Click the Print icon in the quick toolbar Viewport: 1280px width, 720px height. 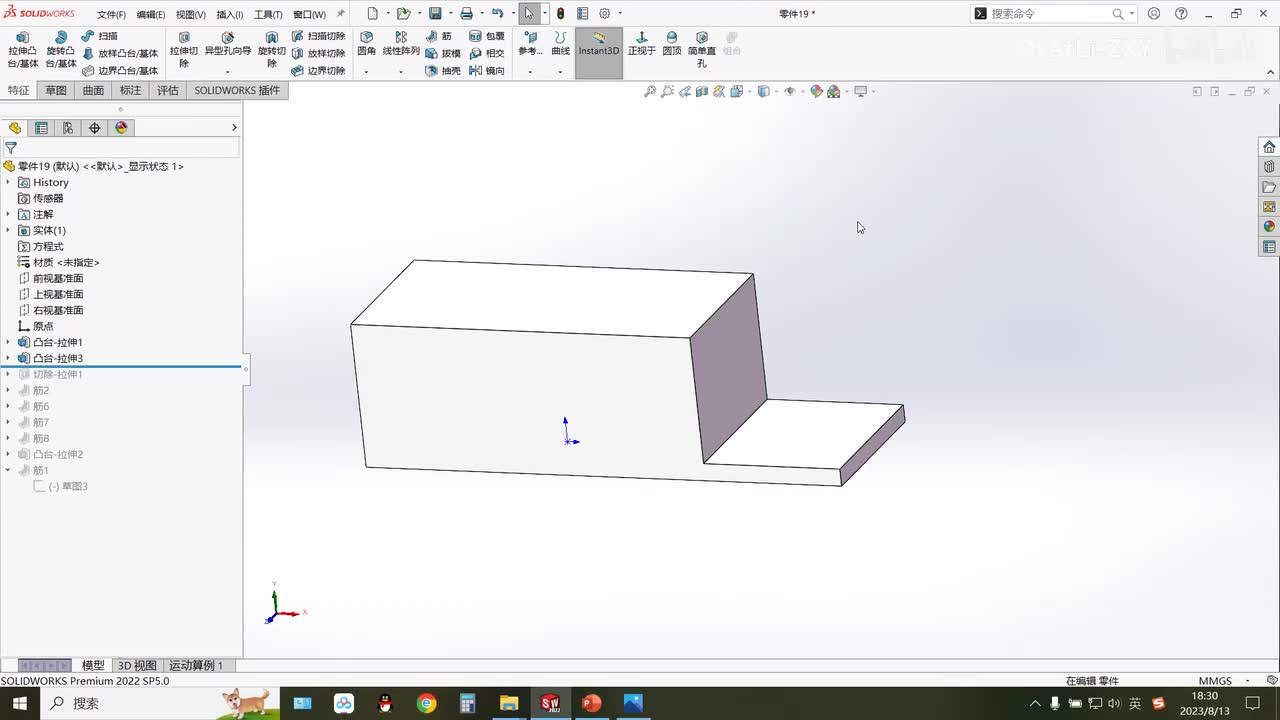tap(466, 14)
